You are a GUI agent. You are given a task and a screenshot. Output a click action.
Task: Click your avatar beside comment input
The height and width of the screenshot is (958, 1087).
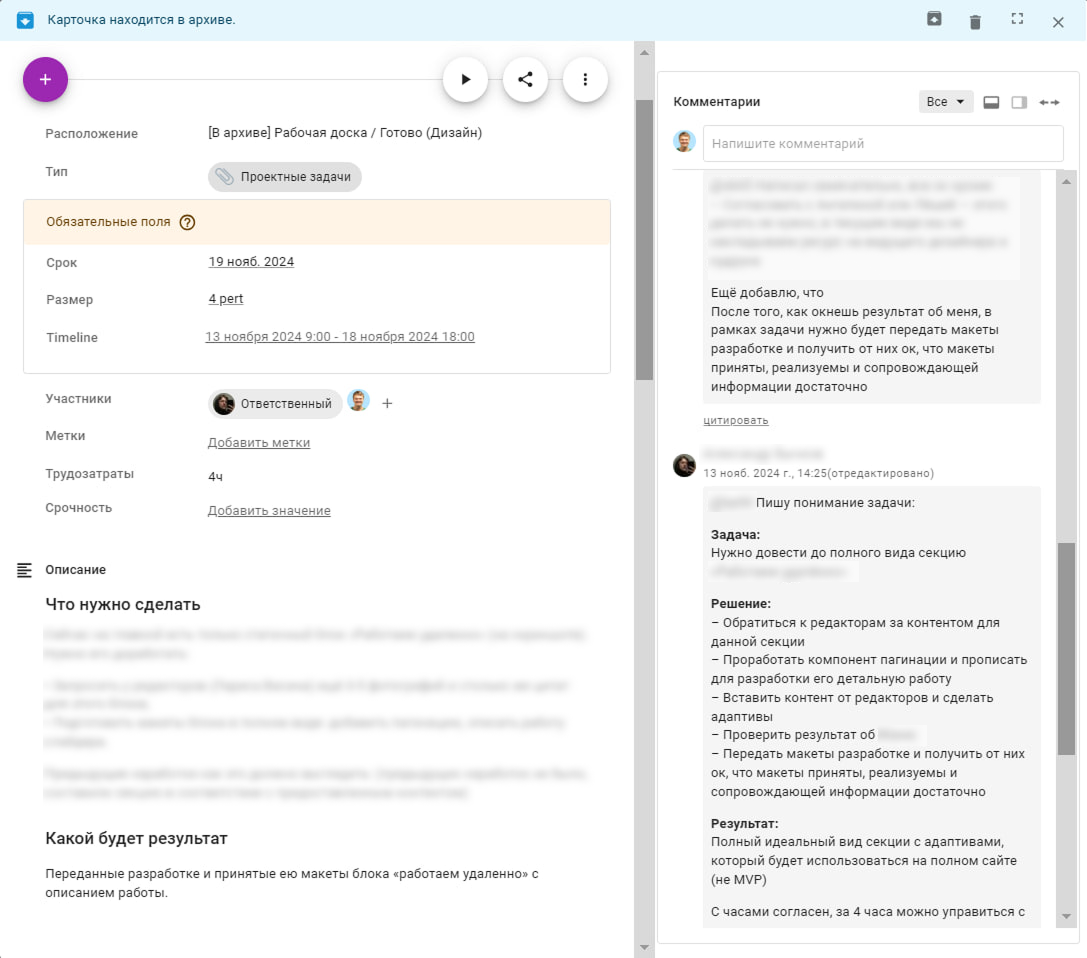click(684, 141)
